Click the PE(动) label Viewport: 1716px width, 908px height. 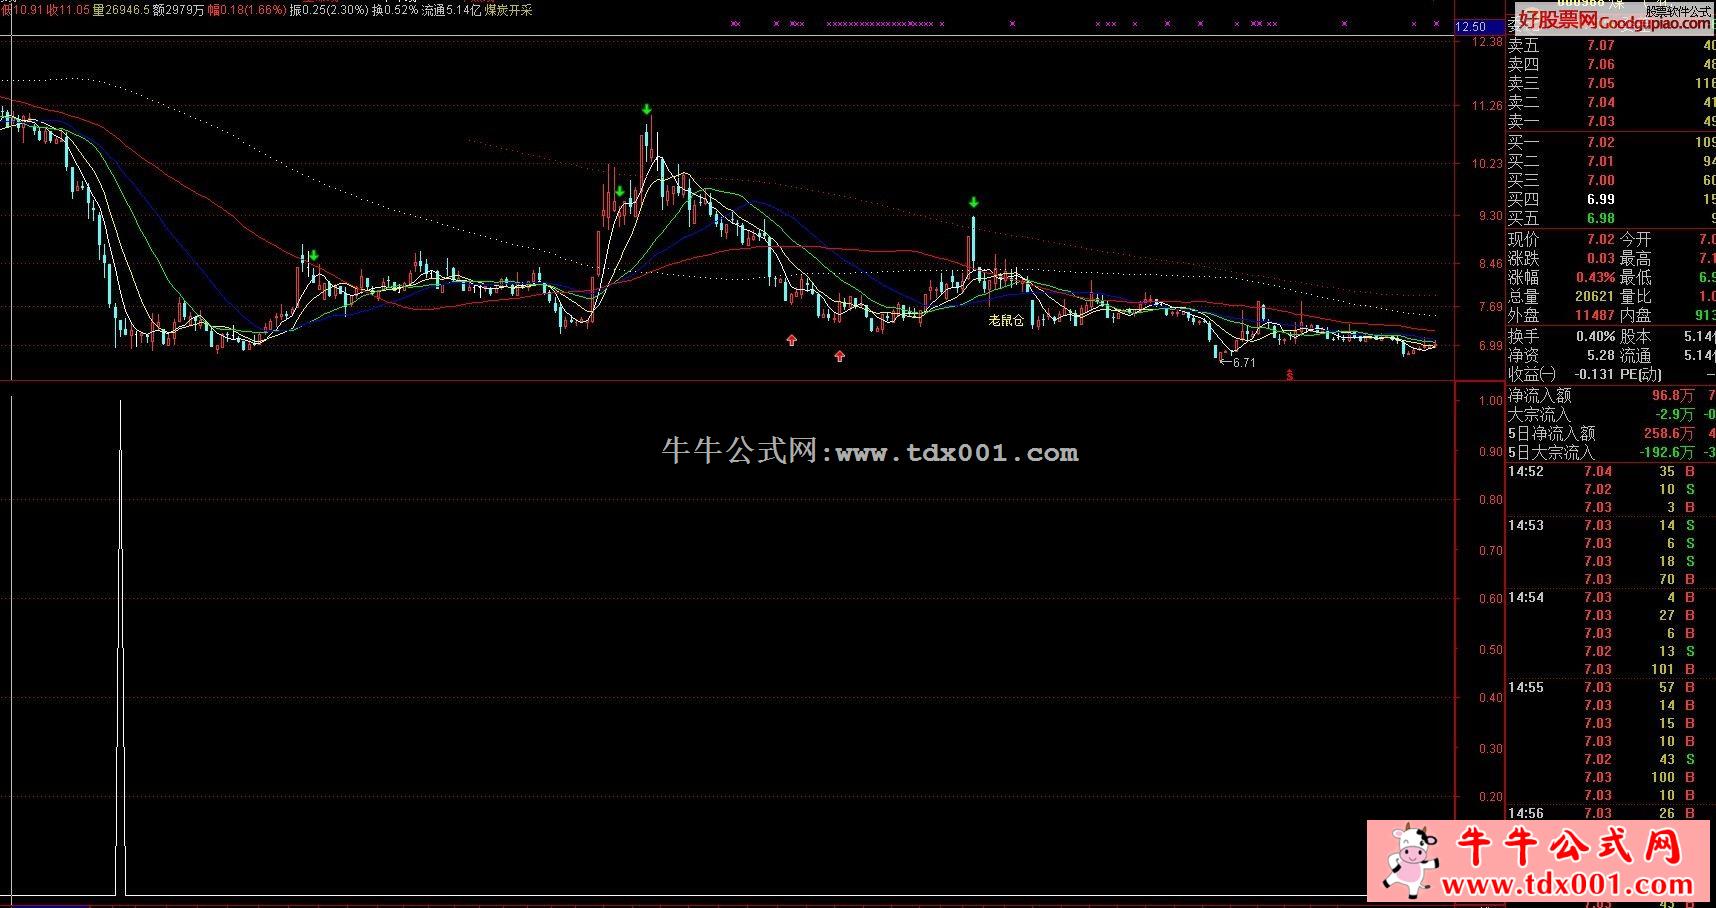pos(1641,374)
